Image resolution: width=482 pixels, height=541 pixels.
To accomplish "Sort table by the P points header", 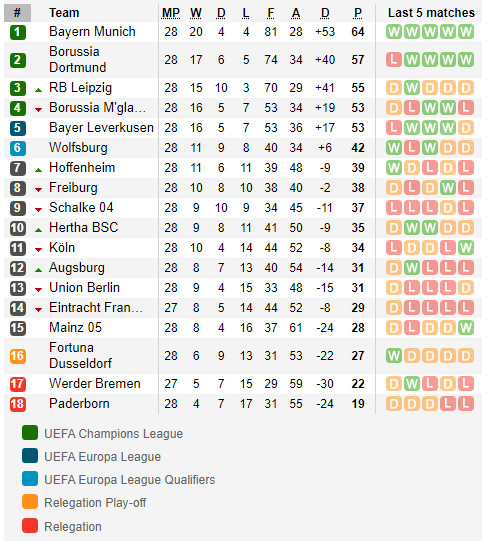I will coord(358,13).
